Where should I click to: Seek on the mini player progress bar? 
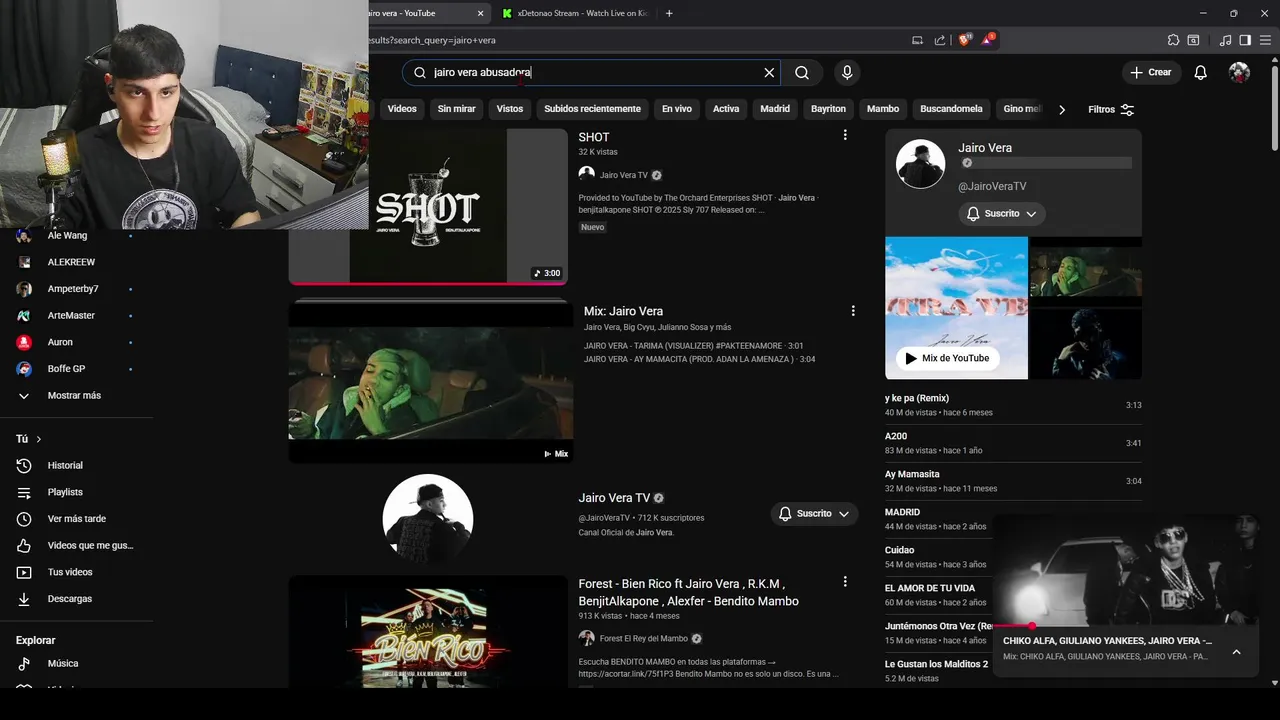click(1125, 626)
